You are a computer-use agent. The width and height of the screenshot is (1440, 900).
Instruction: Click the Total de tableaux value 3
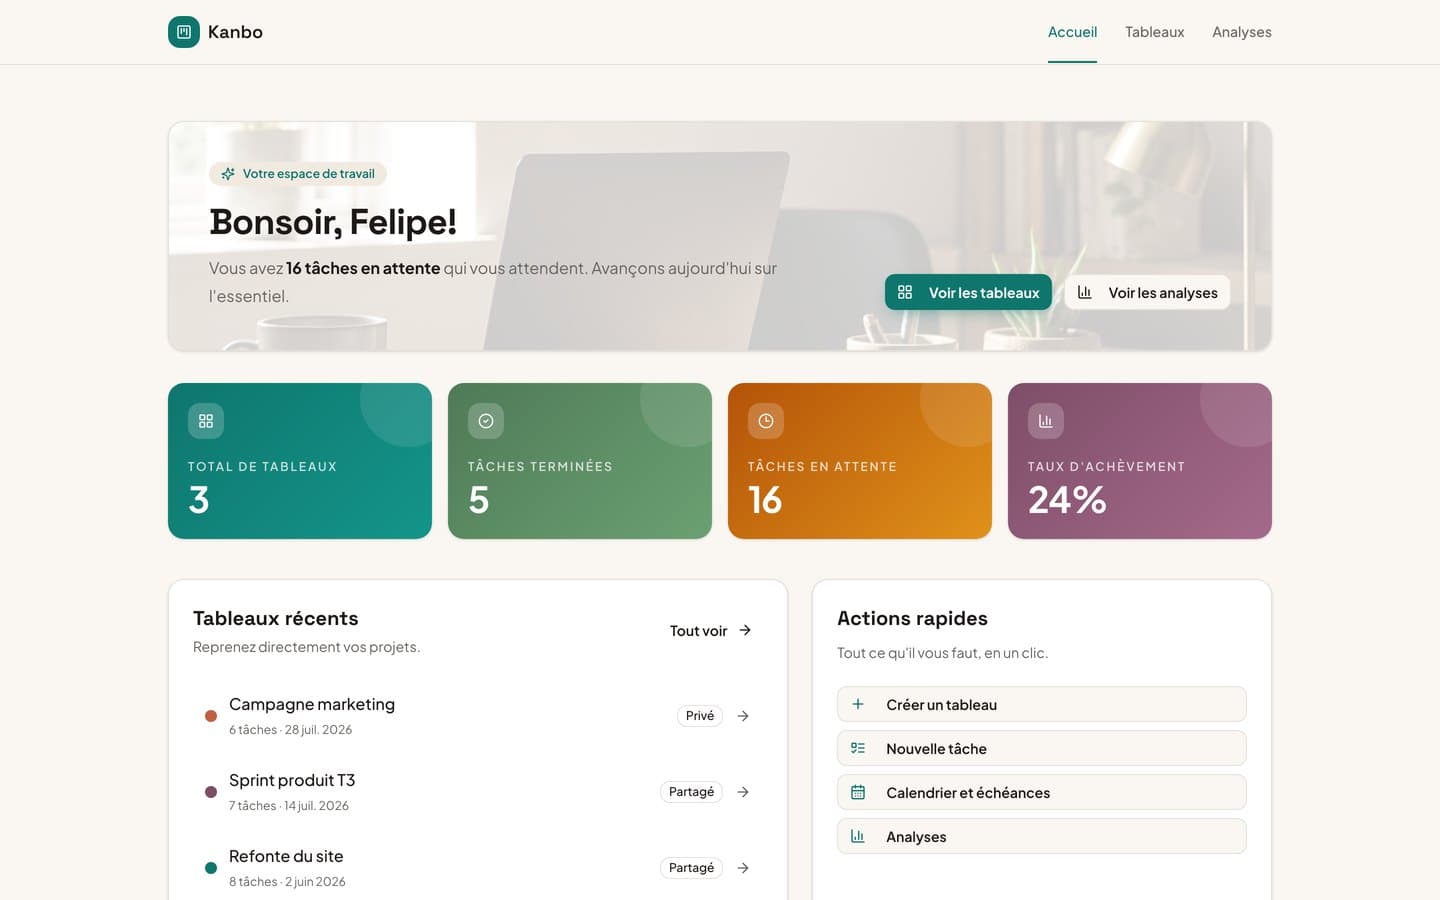[199, 500]
